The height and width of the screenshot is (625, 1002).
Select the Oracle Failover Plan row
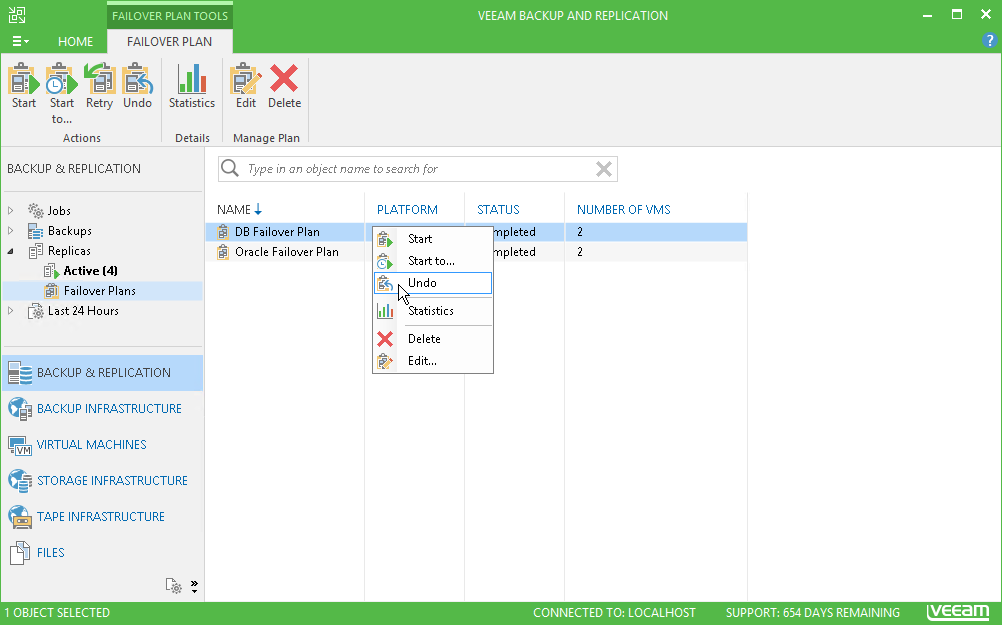476,252
